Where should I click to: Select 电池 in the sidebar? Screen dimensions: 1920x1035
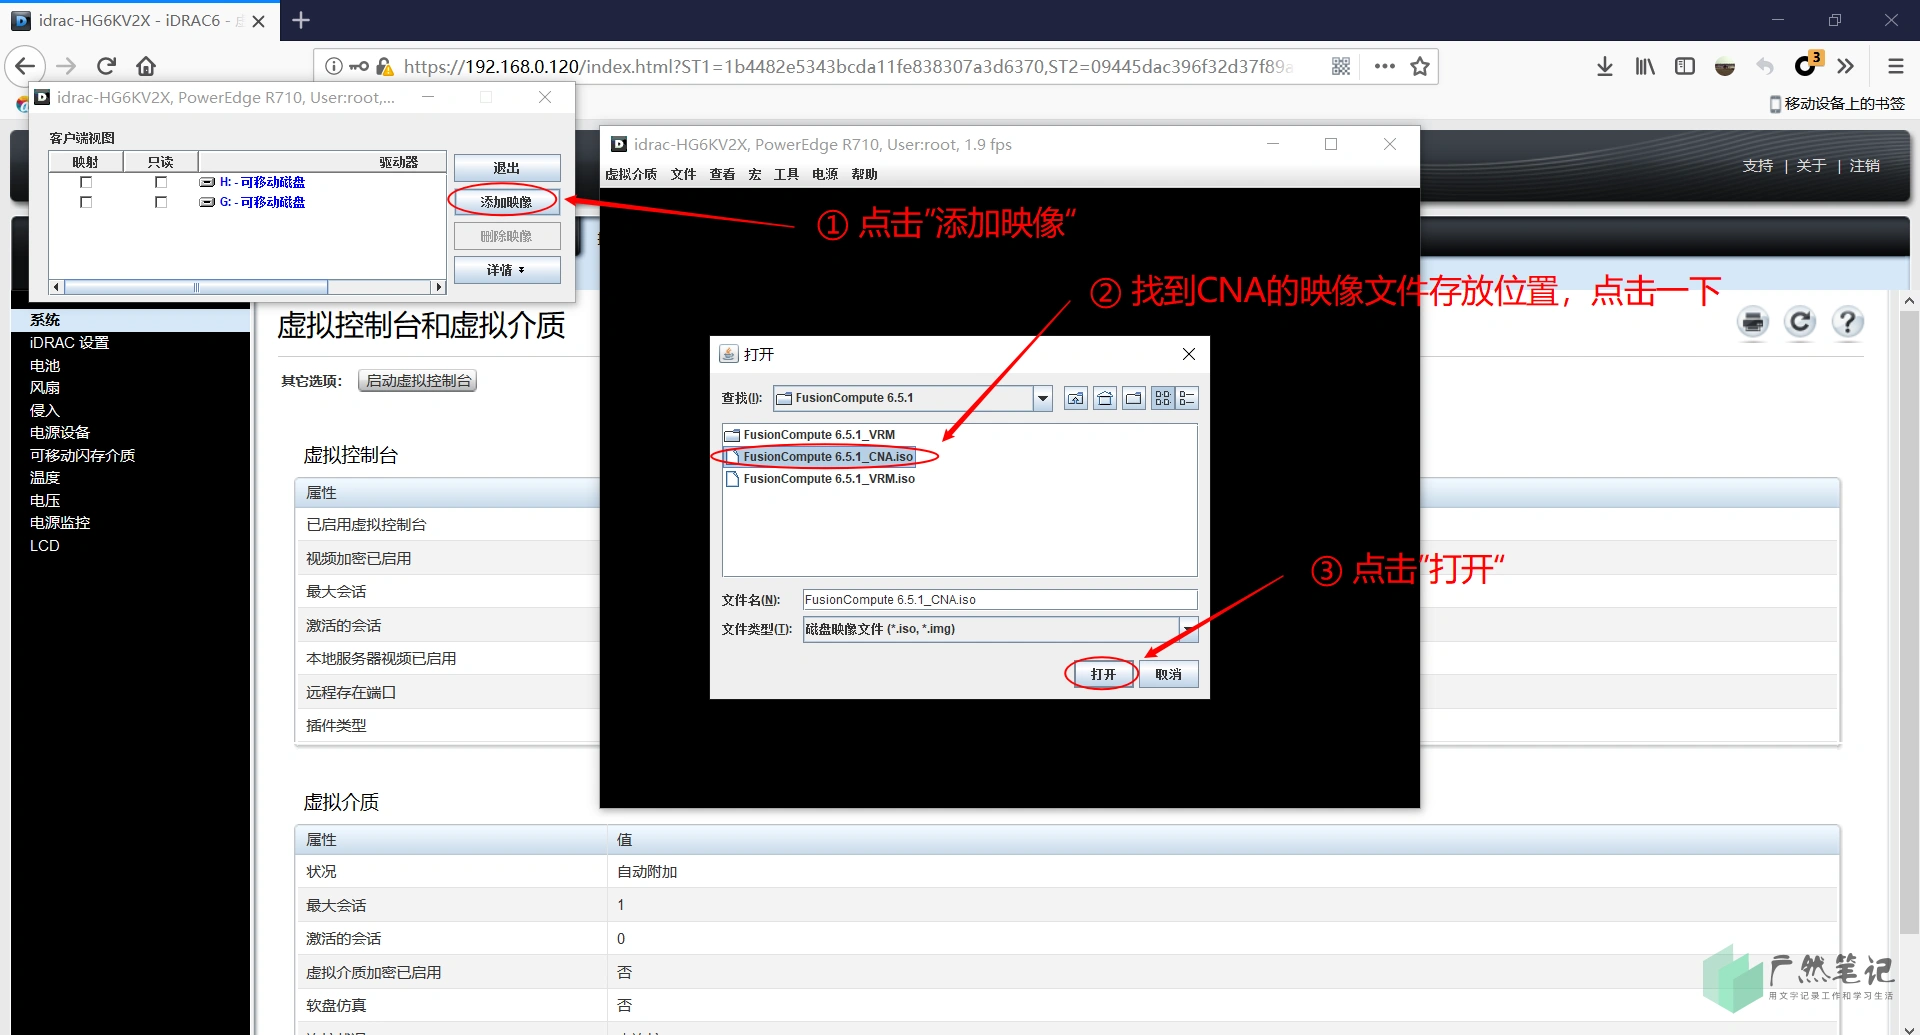(x=45, y=366)
